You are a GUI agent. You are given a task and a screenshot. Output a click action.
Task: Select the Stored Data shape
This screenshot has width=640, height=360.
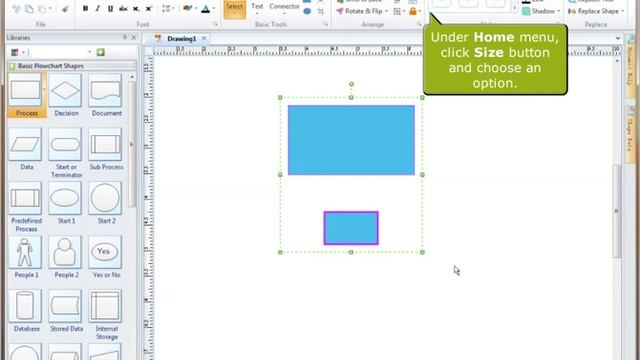pos(66,311)
